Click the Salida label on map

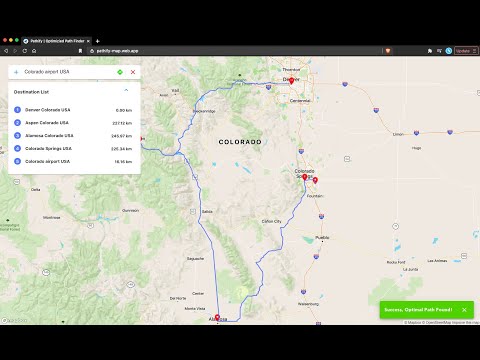tap(207, 211)
